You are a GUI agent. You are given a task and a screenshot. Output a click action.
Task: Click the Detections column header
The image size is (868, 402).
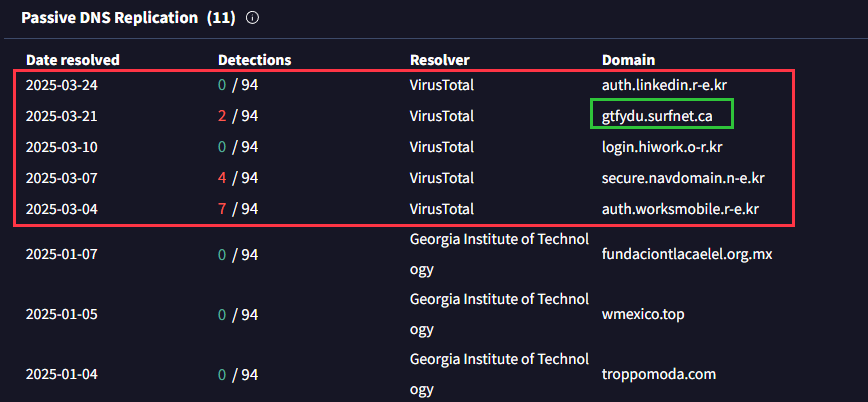[255, 60]
